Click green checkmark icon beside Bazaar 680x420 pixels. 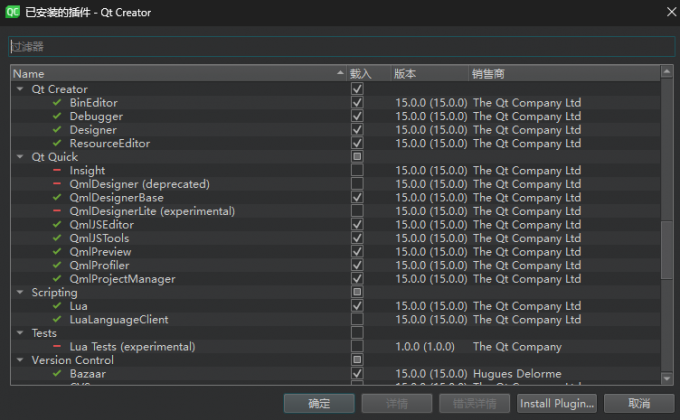coord(57,374)
